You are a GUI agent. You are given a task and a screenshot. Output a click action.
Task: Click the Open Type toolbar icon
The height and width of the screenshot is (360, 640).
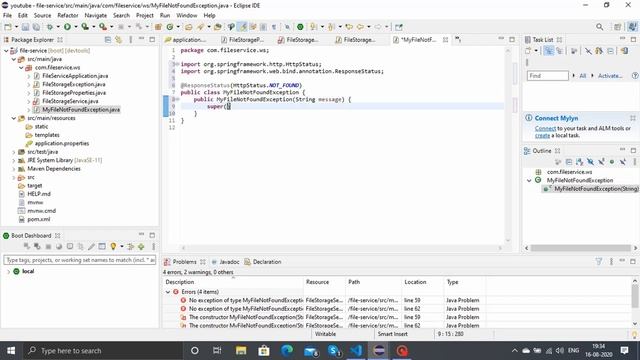pyautogui.click(x=189, y=27)
